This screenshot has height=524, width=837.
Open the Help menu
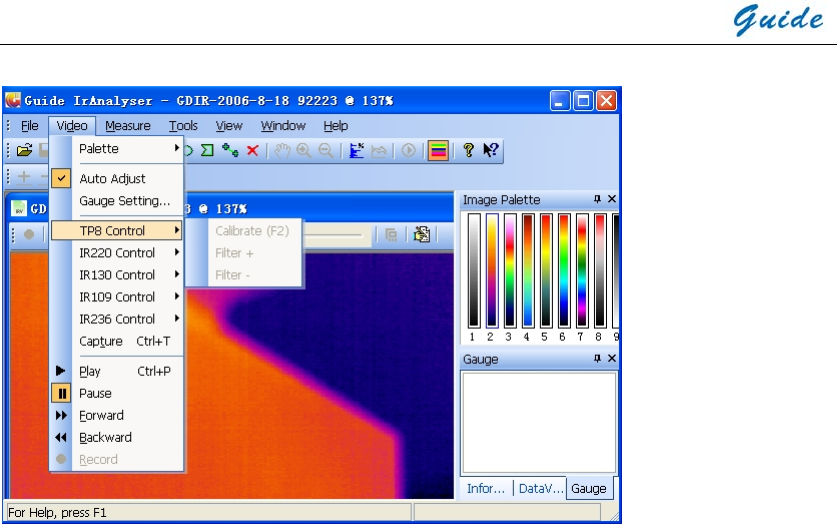(336, 126)
